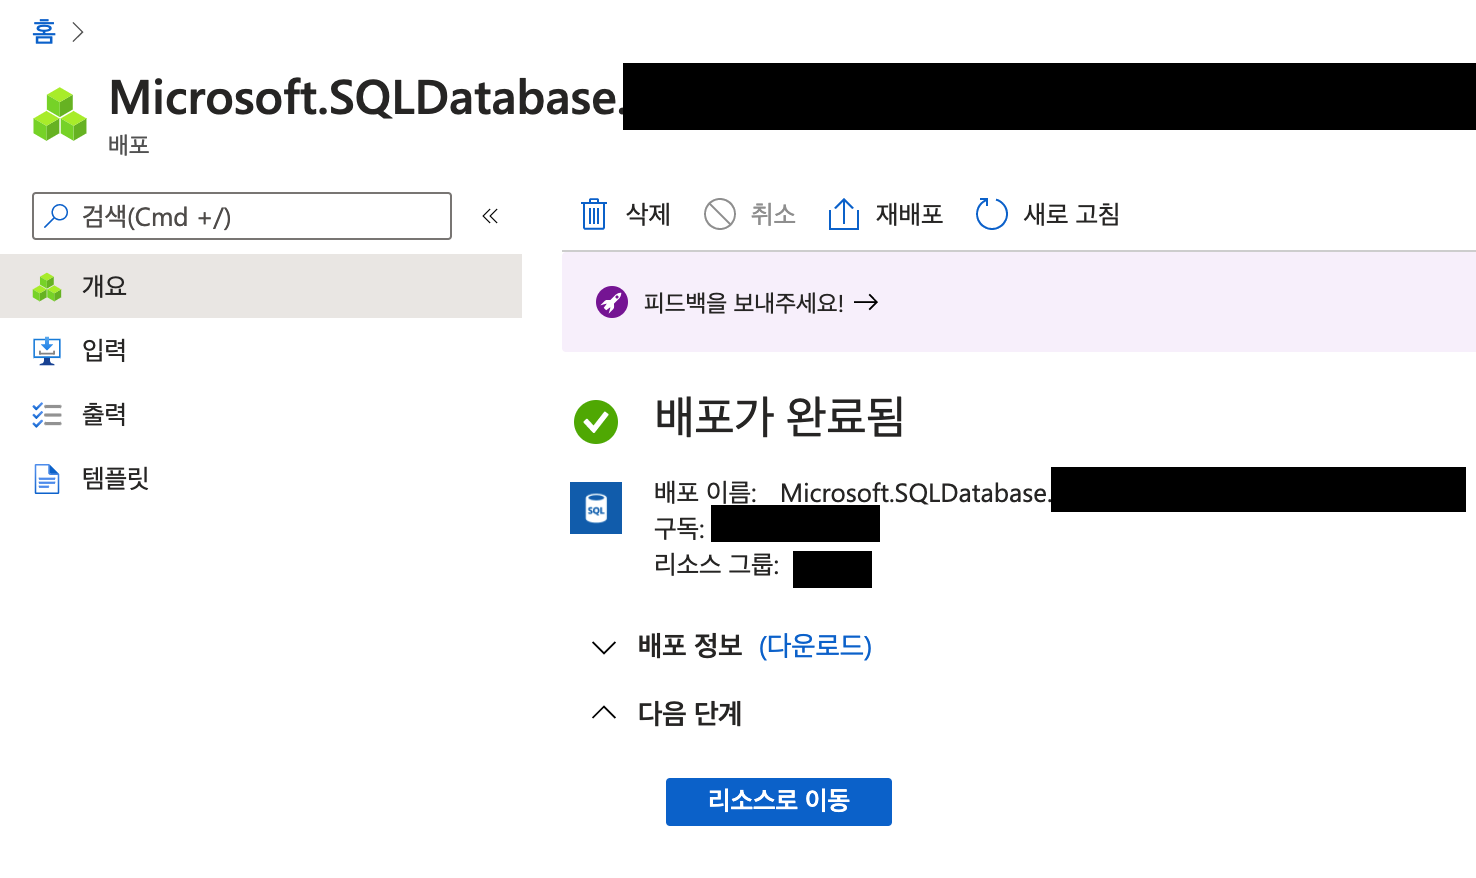The height and width of the screenshot is (878, 1476).
Task: Click the breadcrumb chevron after 홈
Action: click(x=78, y=33)
